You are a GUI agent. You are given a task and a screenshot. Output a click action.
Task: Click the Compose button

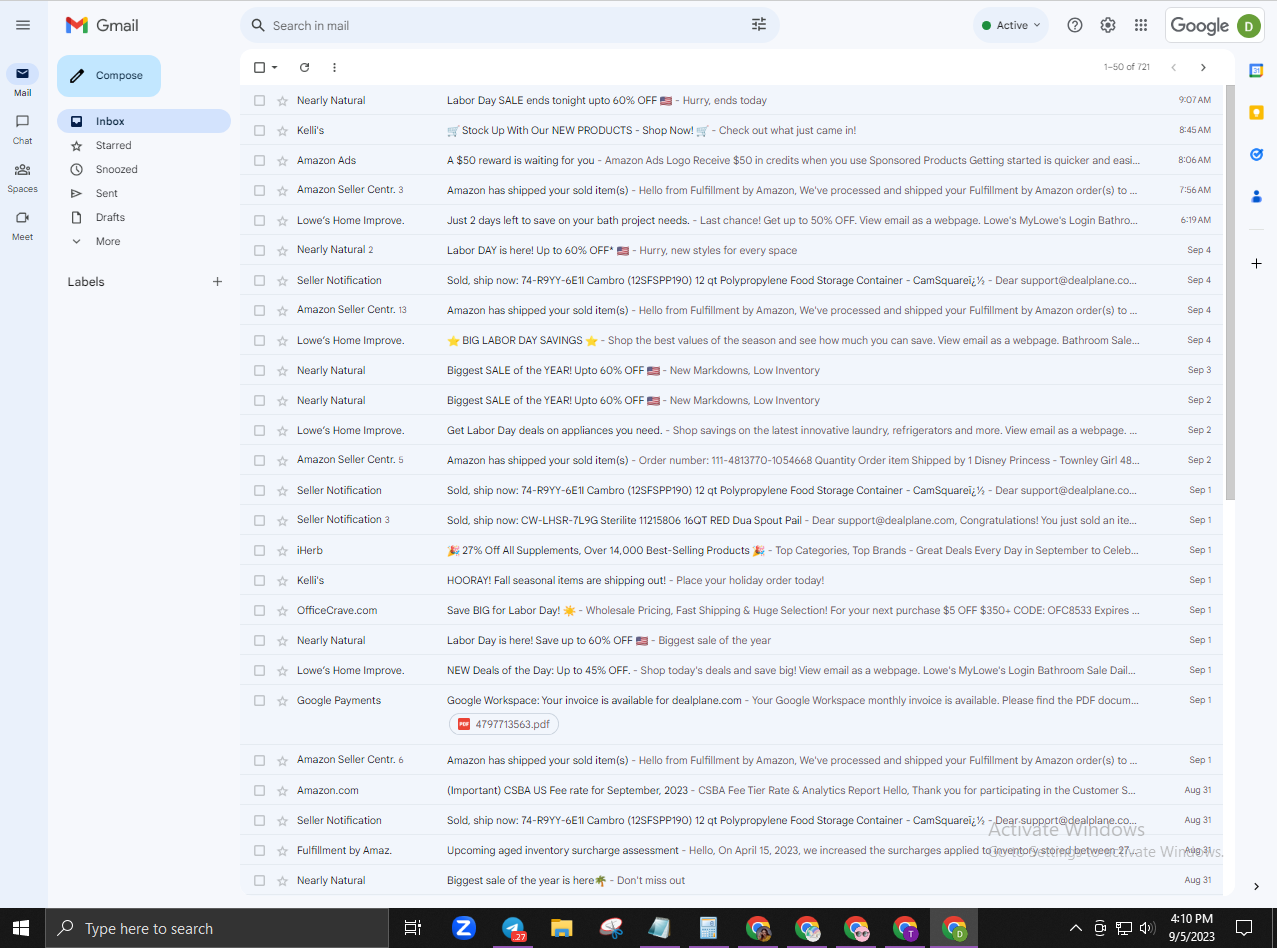[x=108, y=76]
